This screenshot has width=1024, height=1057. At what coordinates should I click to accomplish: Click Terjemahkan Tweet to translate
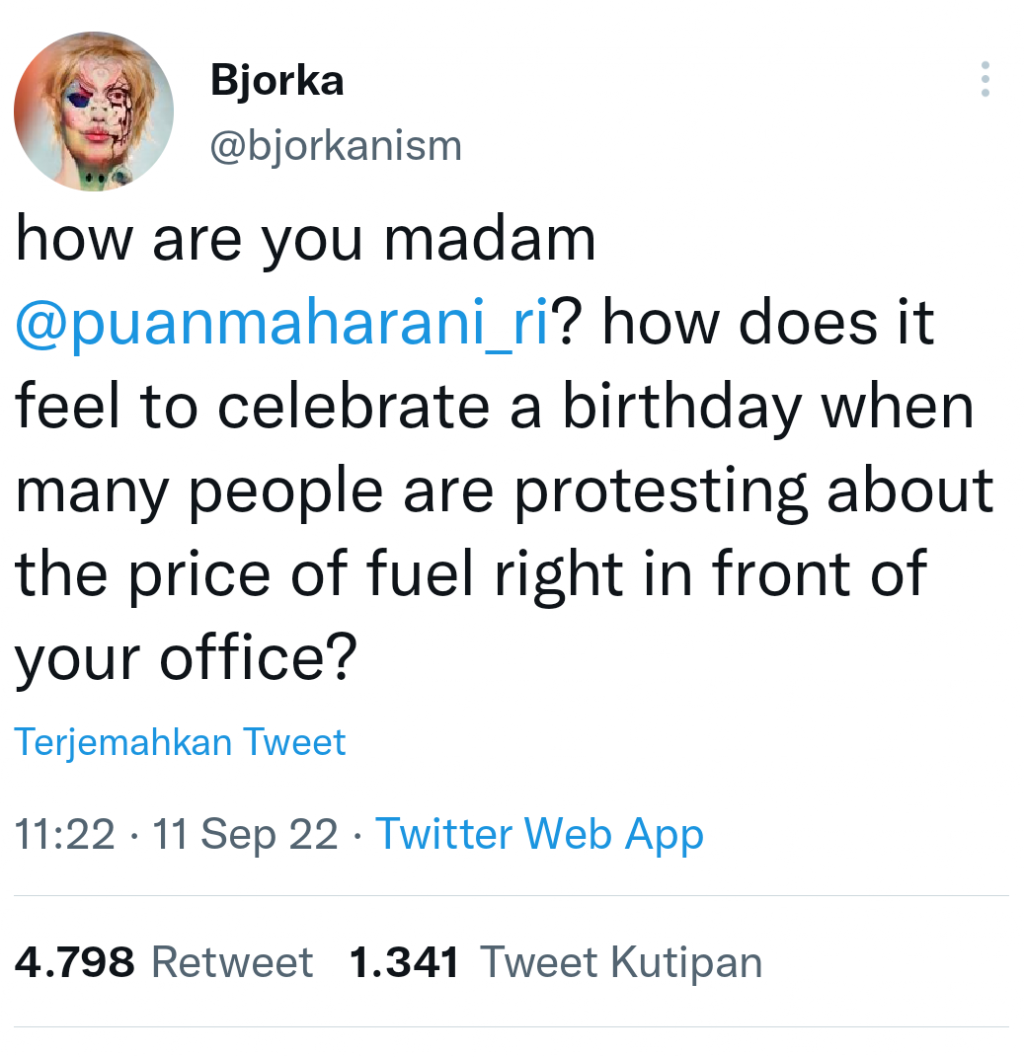point(180,743)
